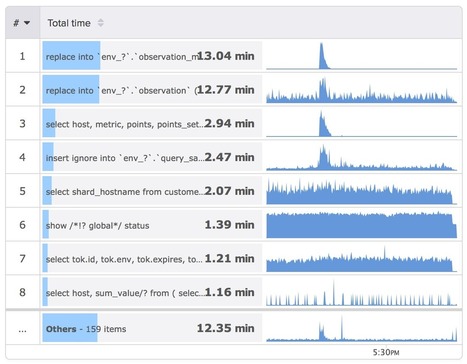This screenshot has width=467, height=364.
Task: Sort by the # column dropdown arrow
Action: 27,23
